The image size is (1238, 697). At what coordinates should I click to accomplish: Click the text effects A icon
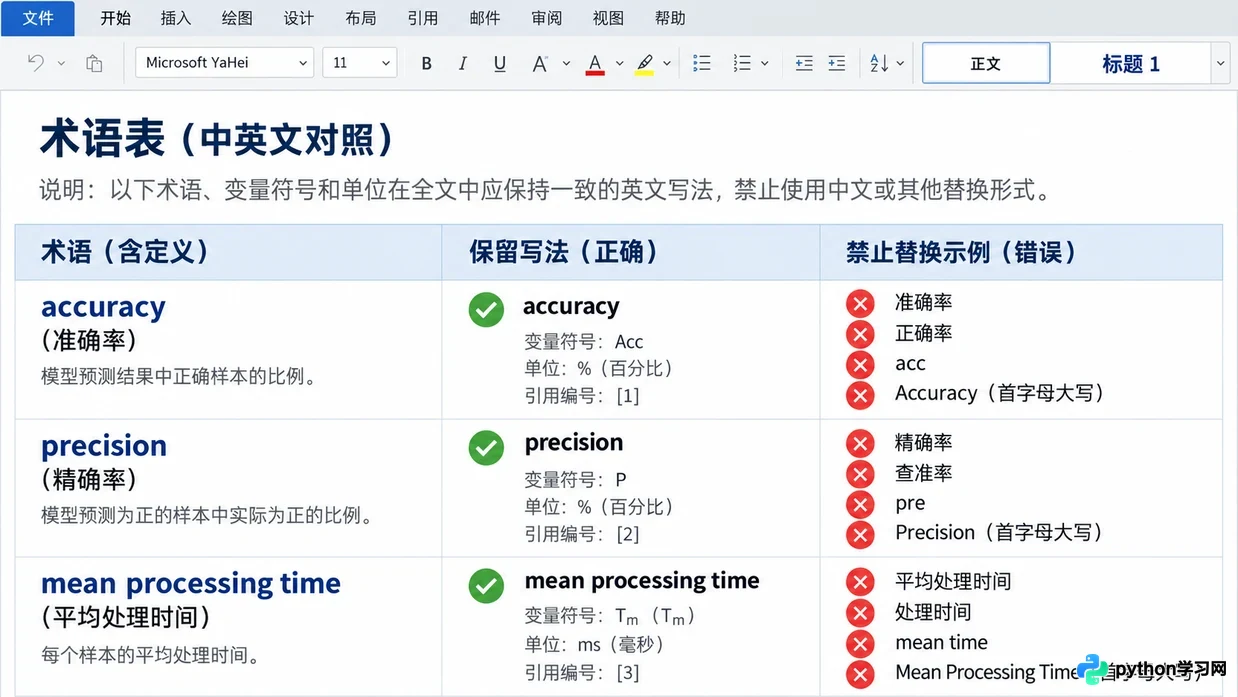click(x=540, y=63)
